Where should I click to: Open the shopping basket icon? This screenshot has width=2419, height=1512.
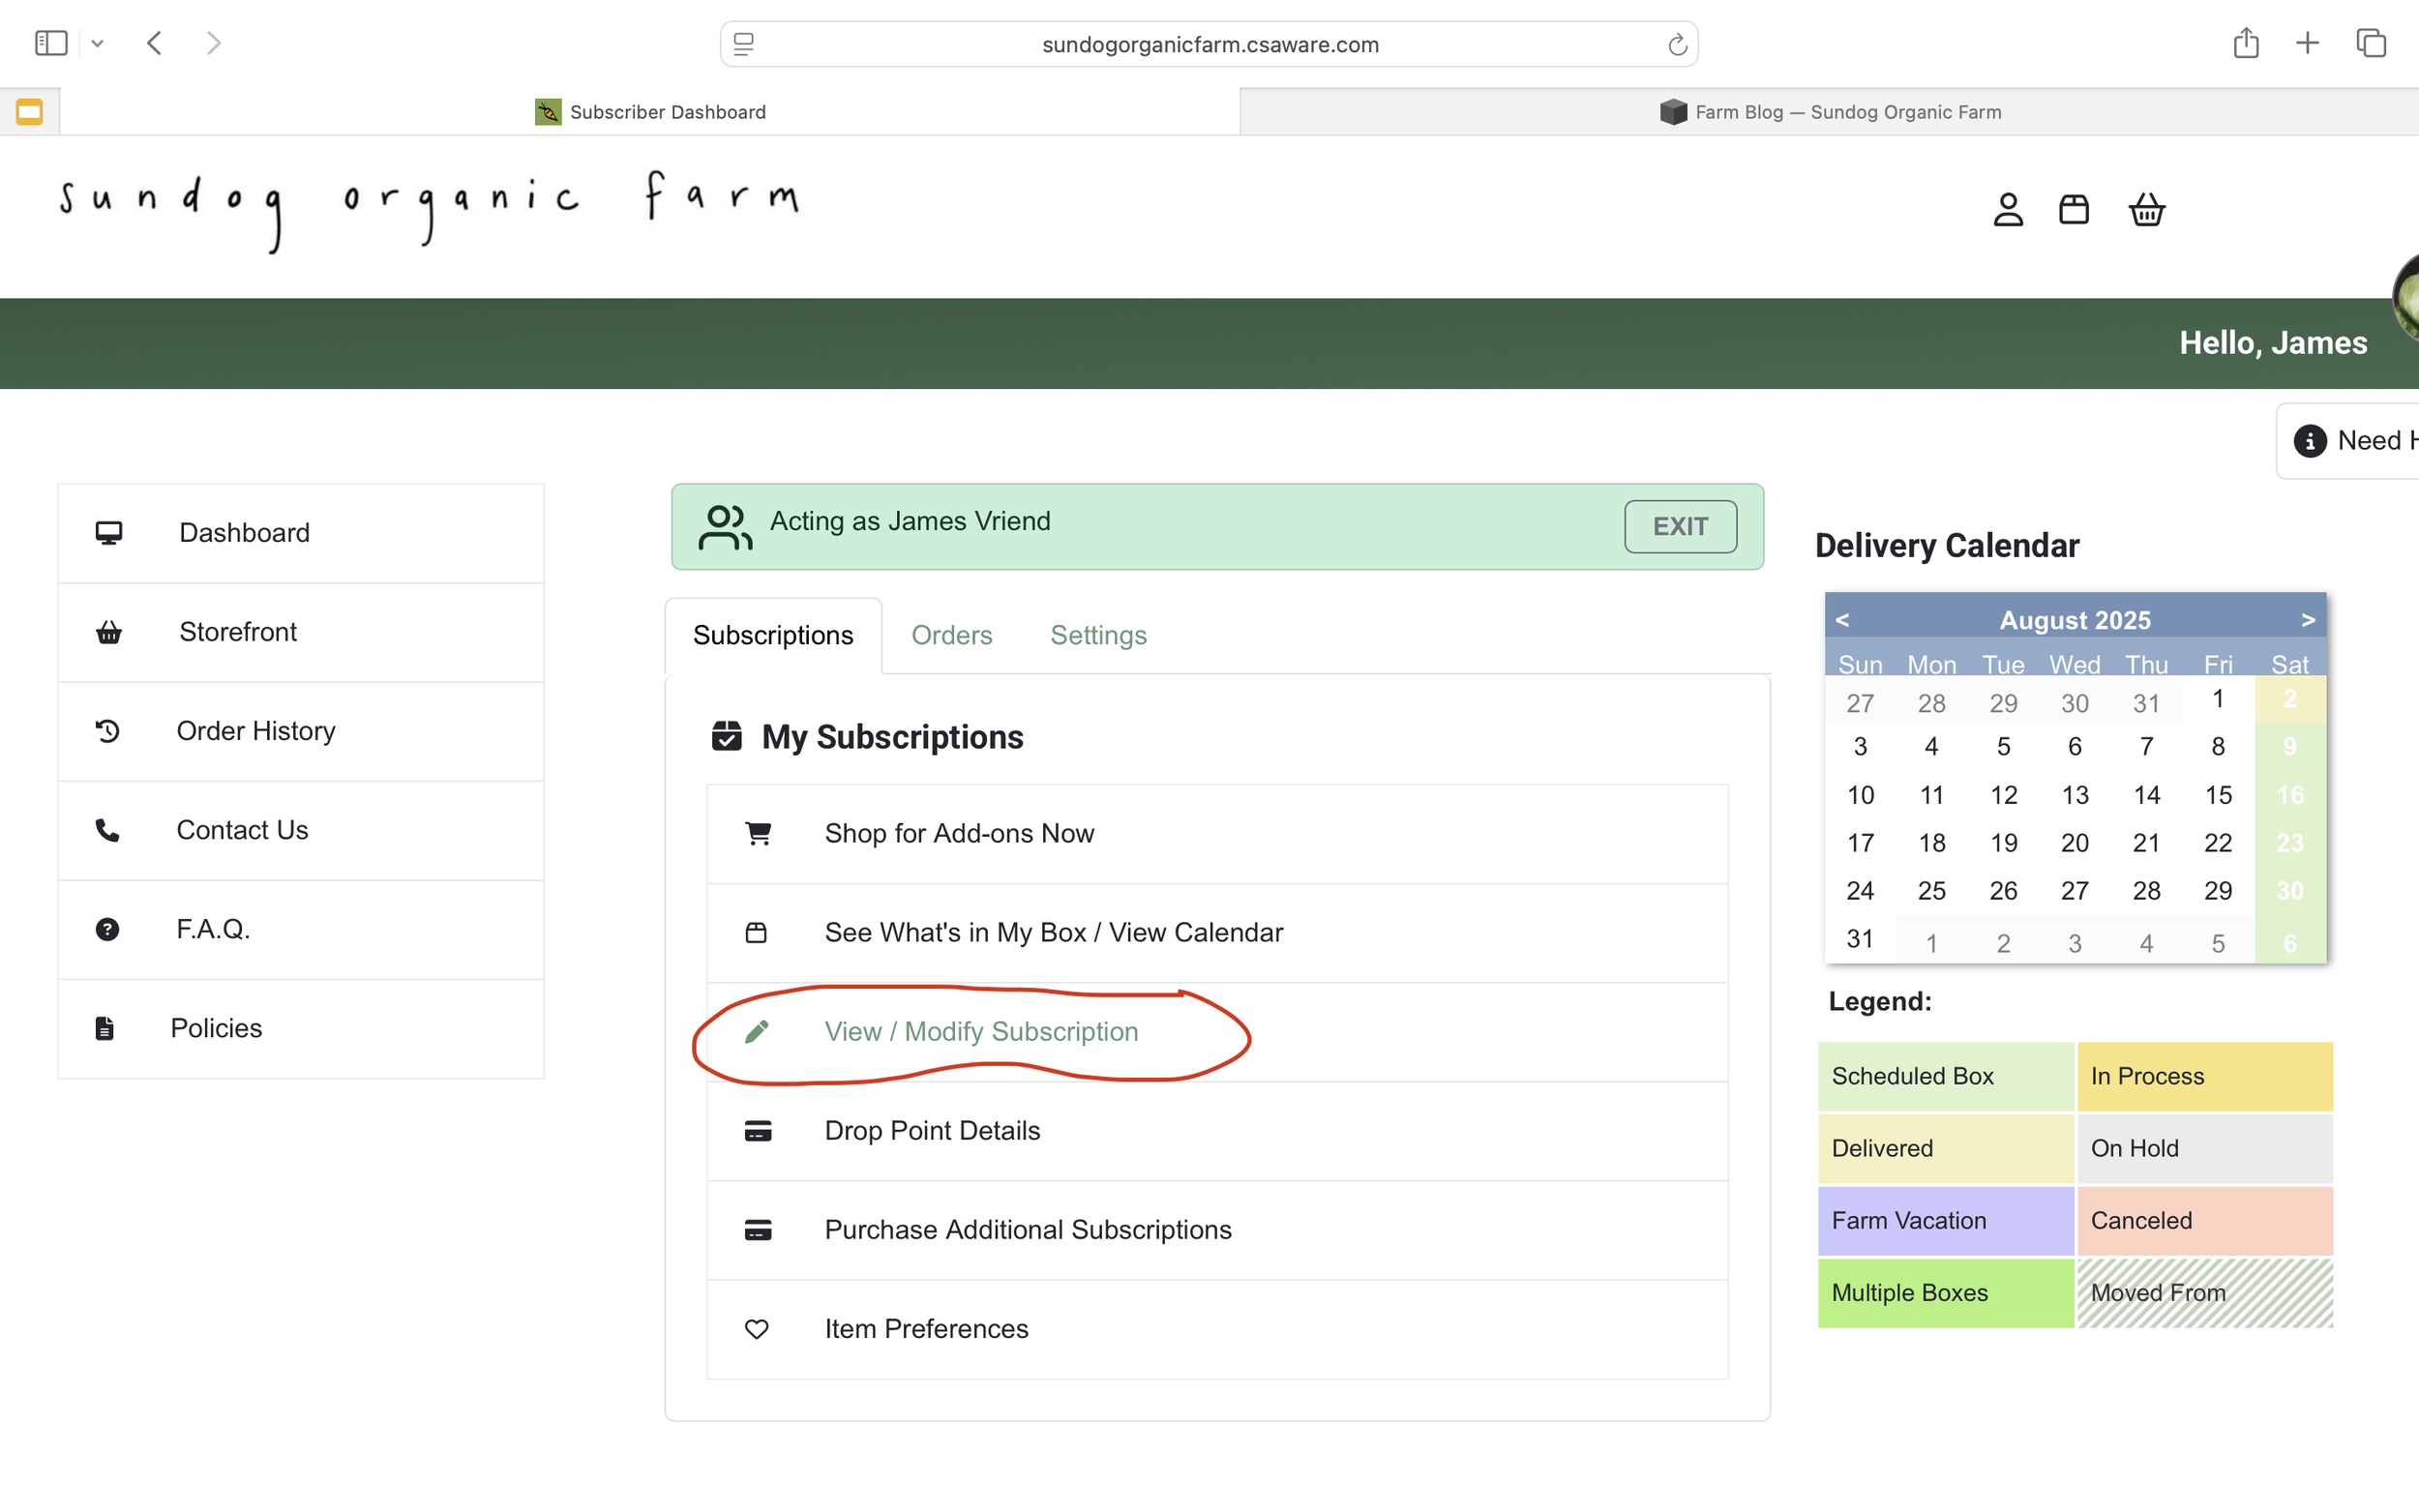pyautogui.click(x=2146, y=210)
